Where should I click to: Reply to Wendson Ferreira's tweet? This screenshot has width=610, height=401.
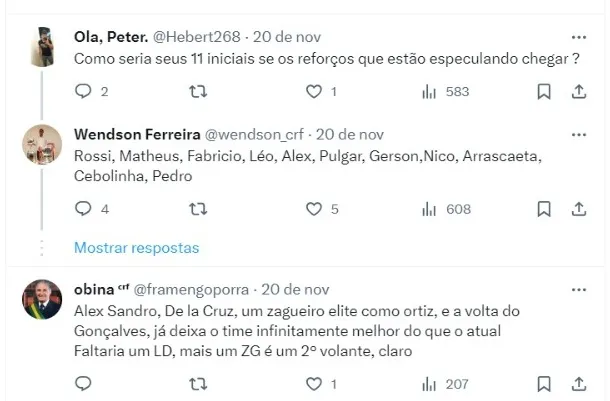point(84,209)
